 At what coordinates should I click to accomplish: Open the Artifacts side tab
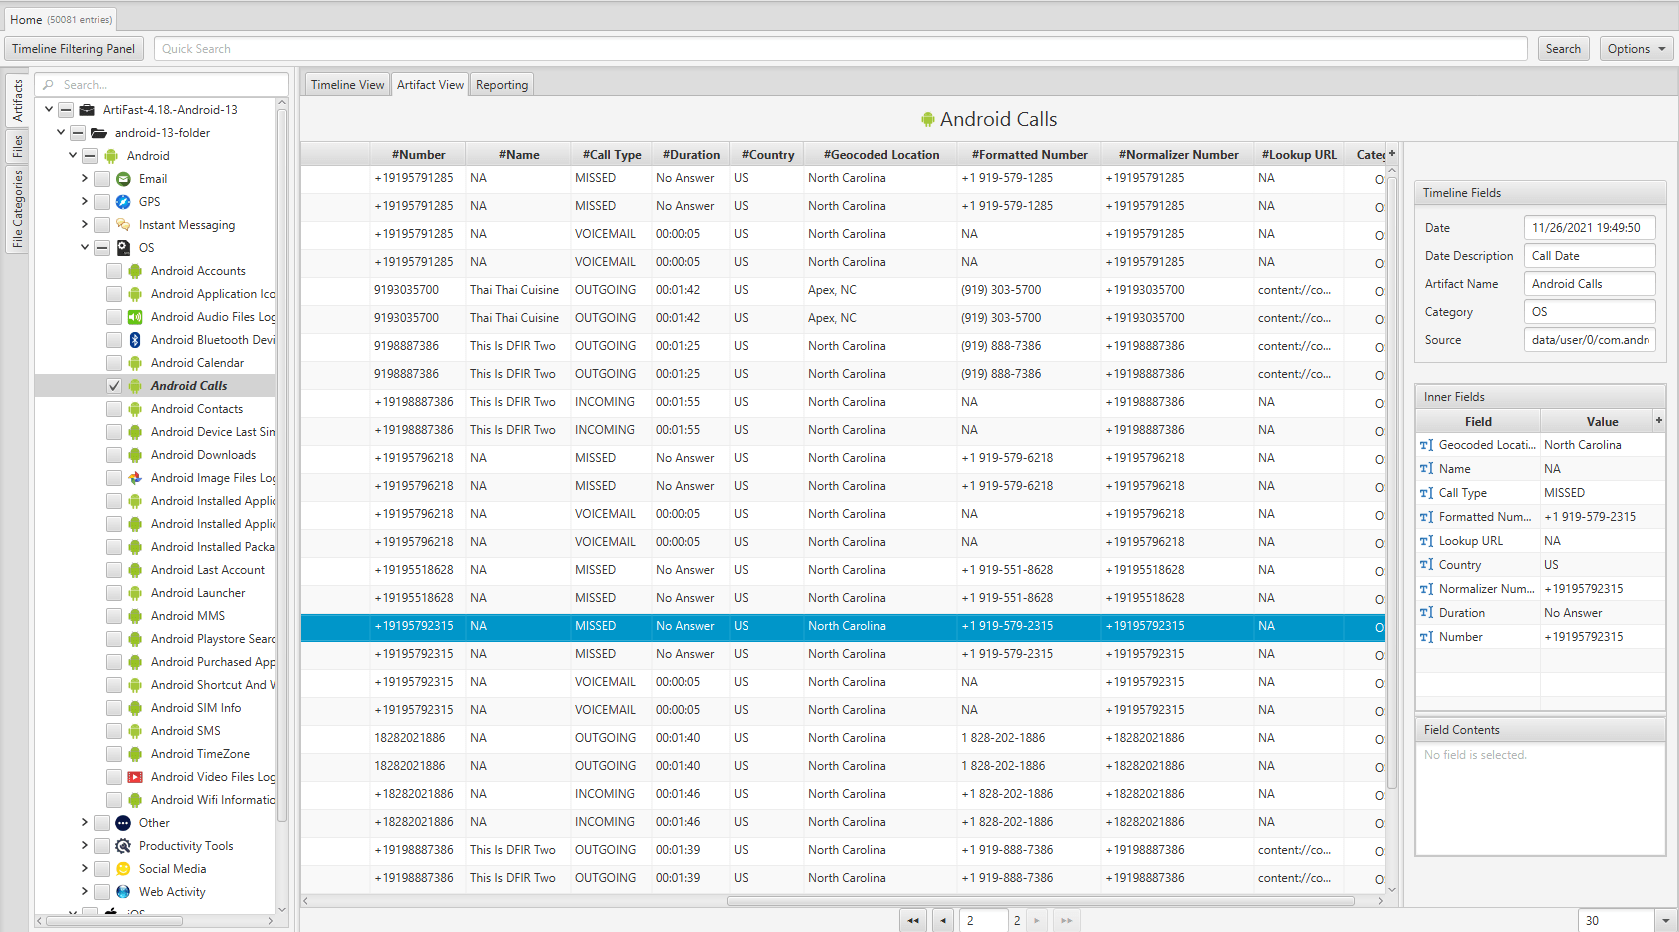tap(17, 101)
